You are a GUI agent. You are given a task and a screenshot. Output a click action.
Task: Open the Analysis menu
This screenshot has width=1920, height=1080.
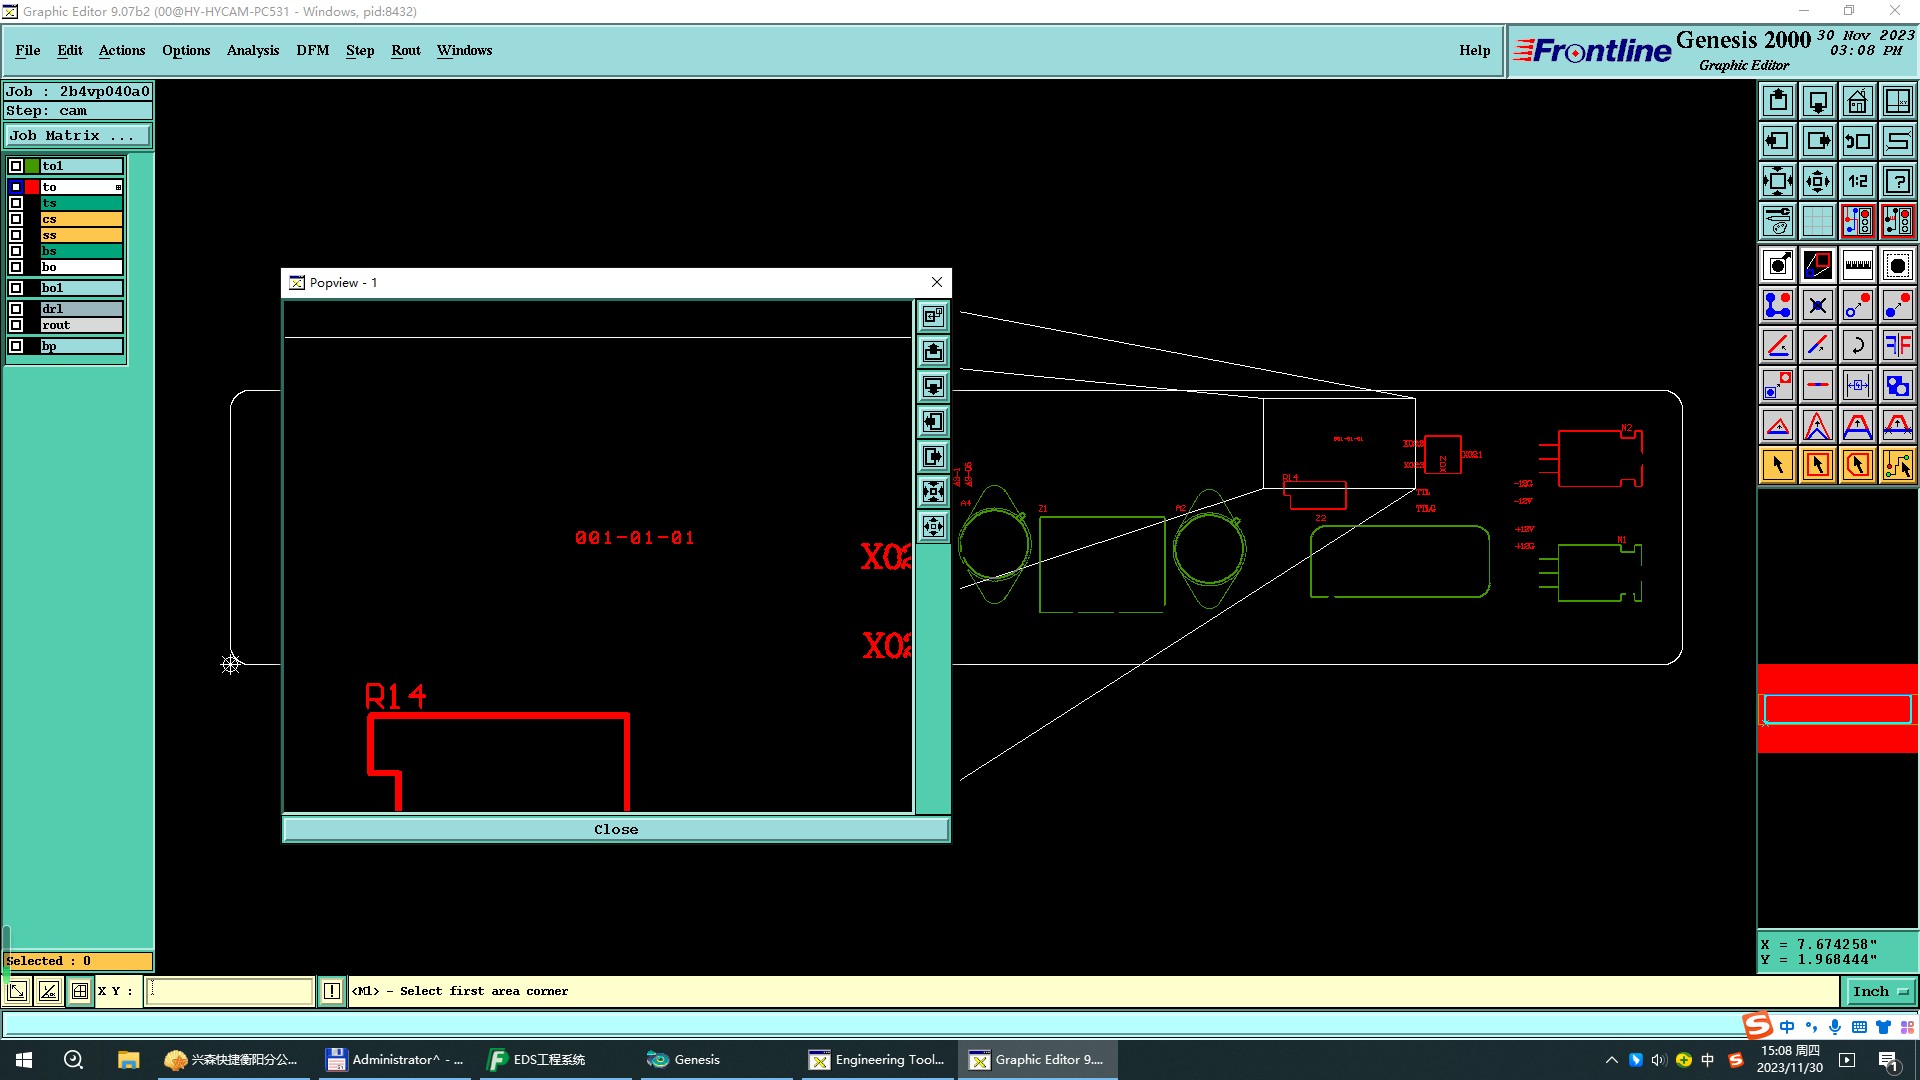[252, 50]
